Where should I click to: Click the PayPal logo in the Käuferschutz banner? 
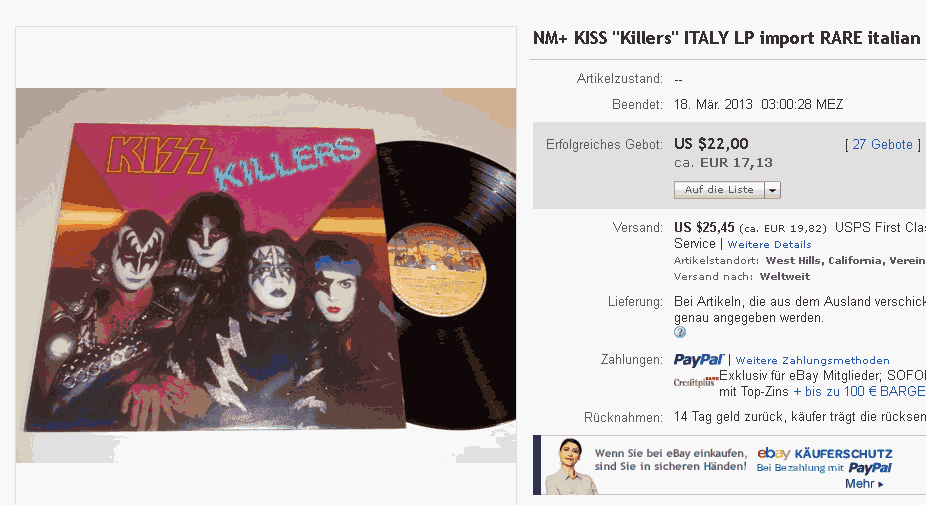(x=870, y=468)
